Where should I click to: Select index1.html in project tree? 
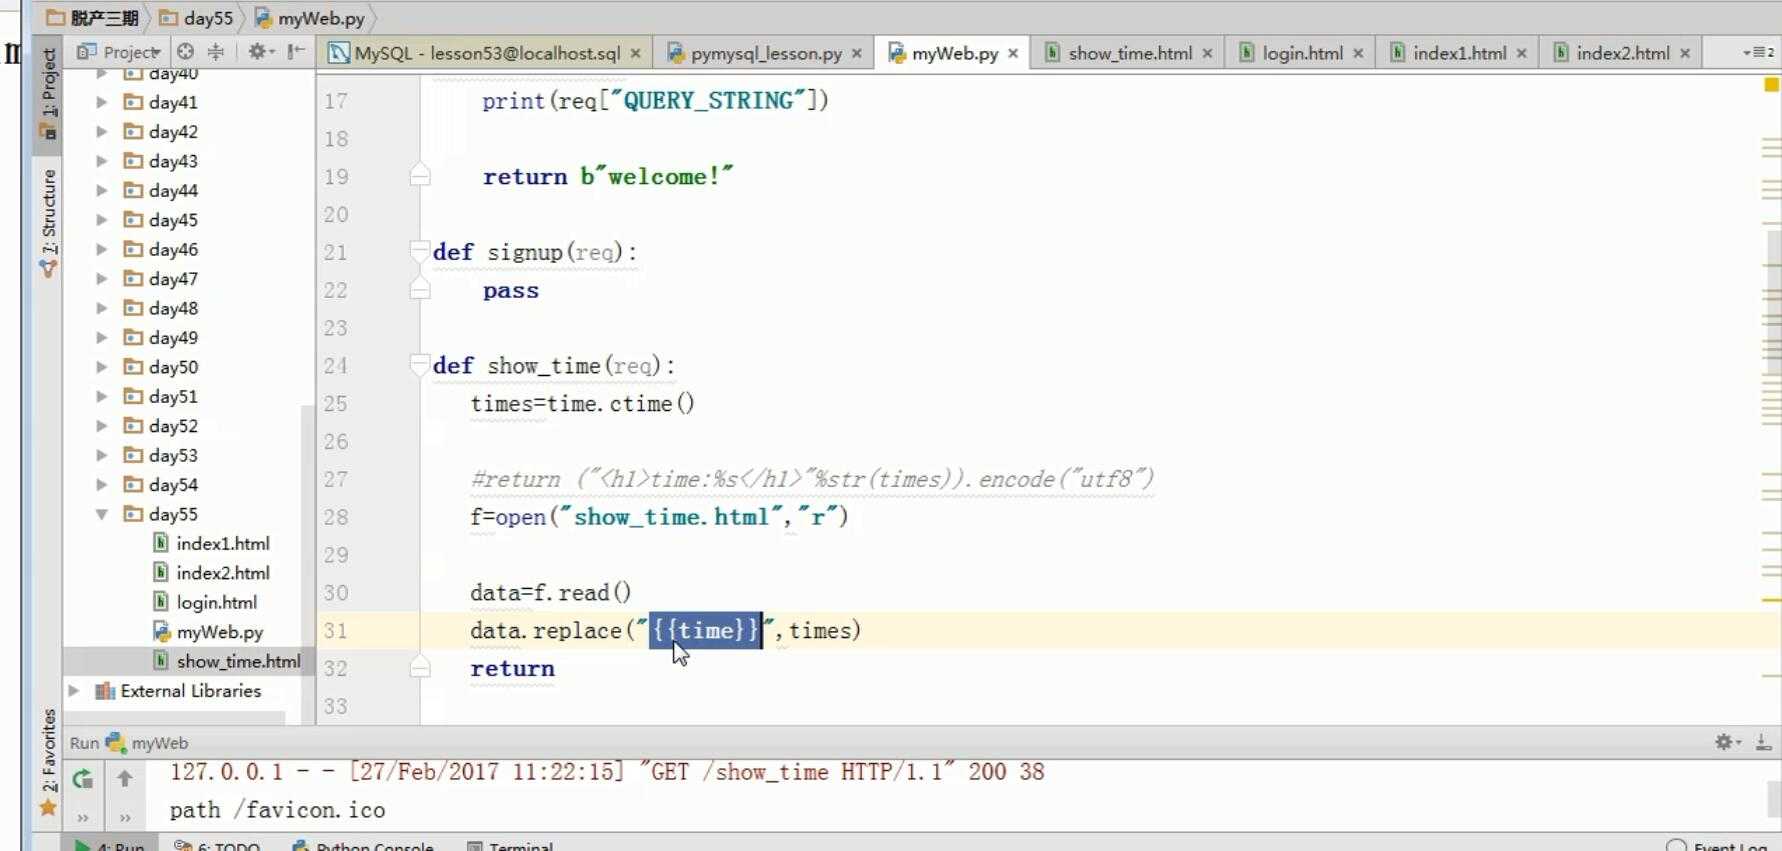[211, 544]
